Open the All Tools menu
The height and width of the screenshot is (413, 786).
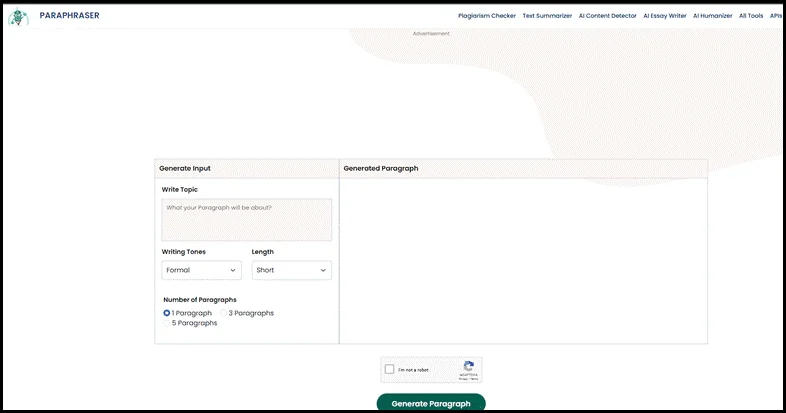pyautogui.click(x=751, y=16)
